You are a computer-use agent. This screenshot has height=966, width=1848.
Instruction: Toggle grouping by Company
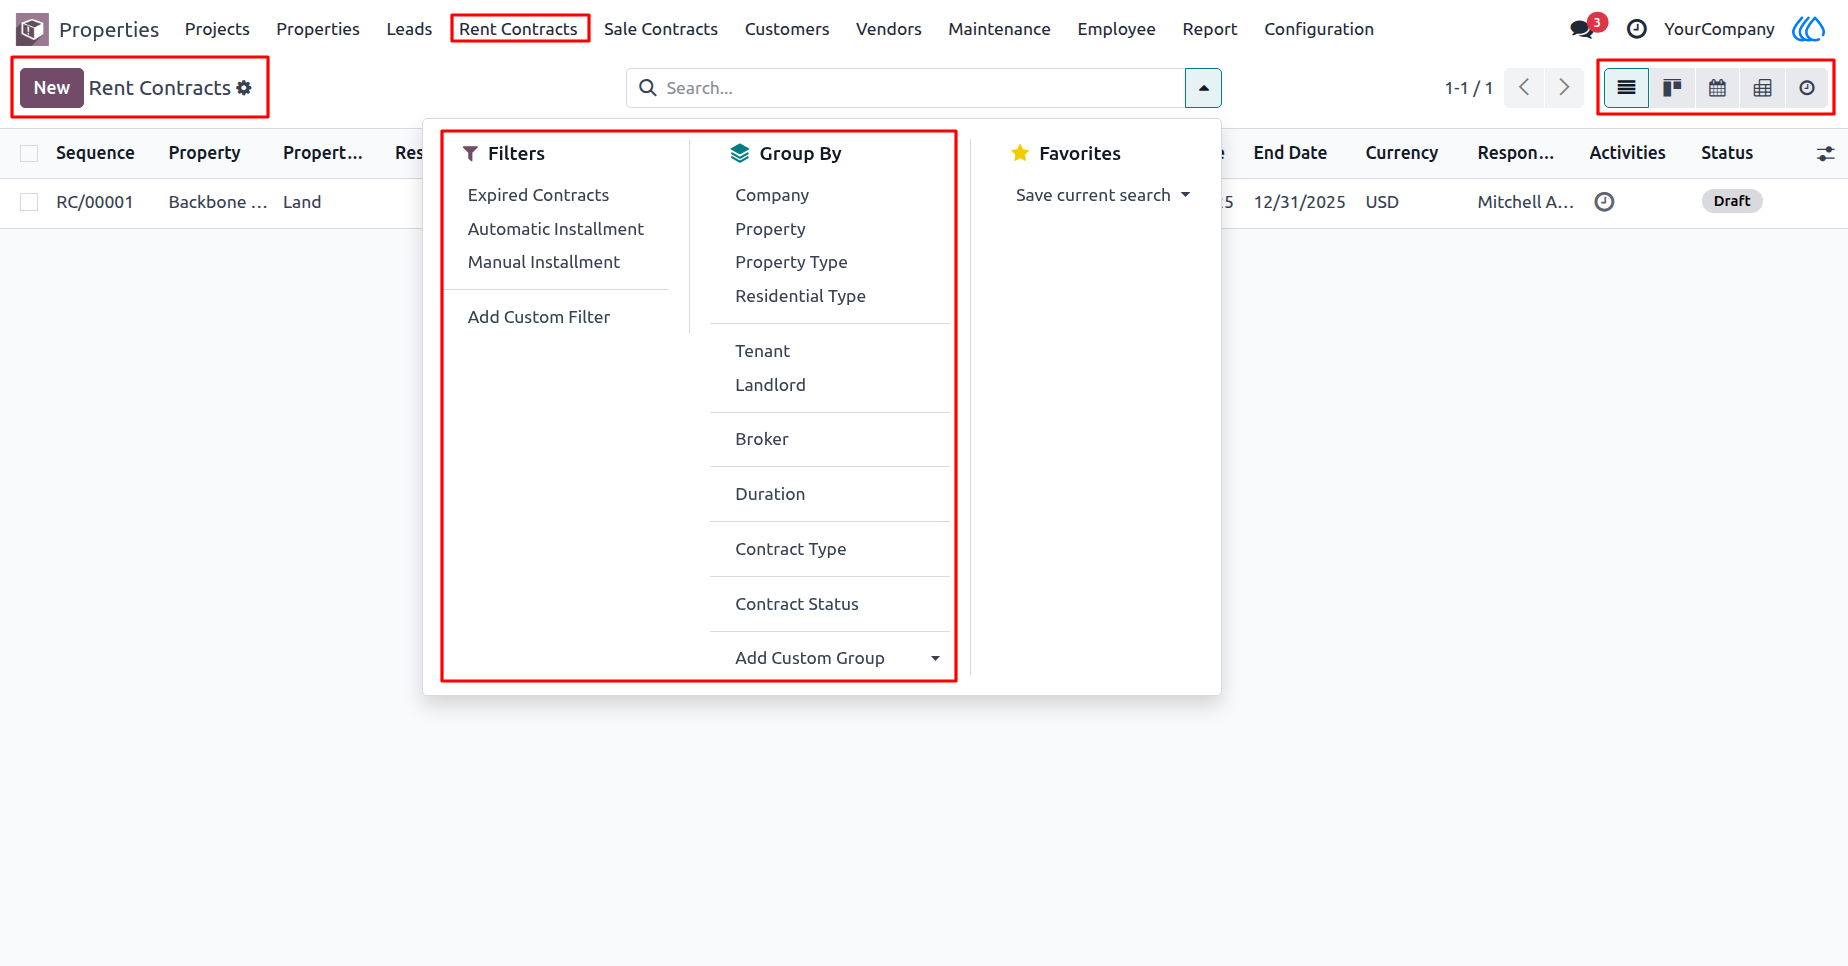772,195
